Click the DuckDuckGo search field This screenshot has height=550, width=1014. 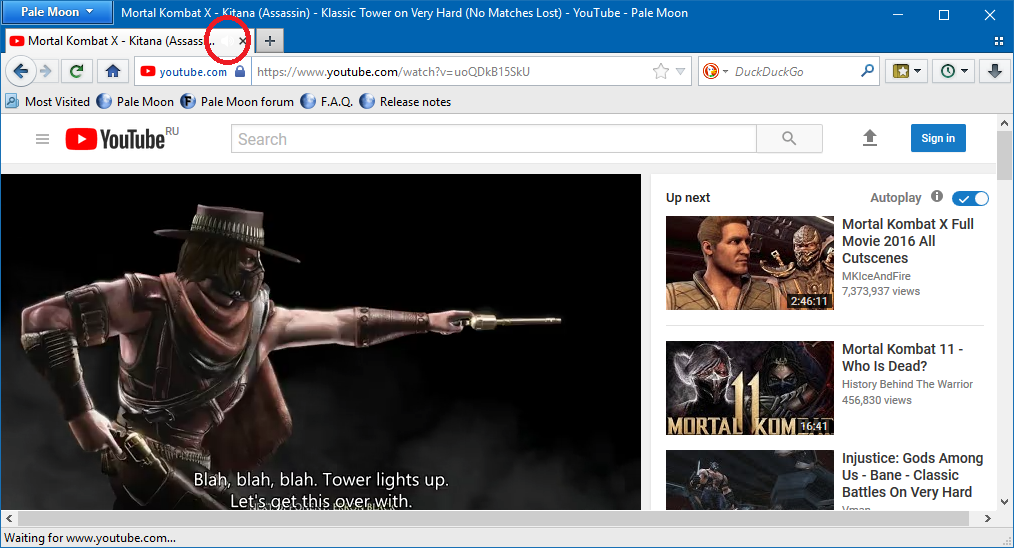pyautogui.click(x=795, y=71)
